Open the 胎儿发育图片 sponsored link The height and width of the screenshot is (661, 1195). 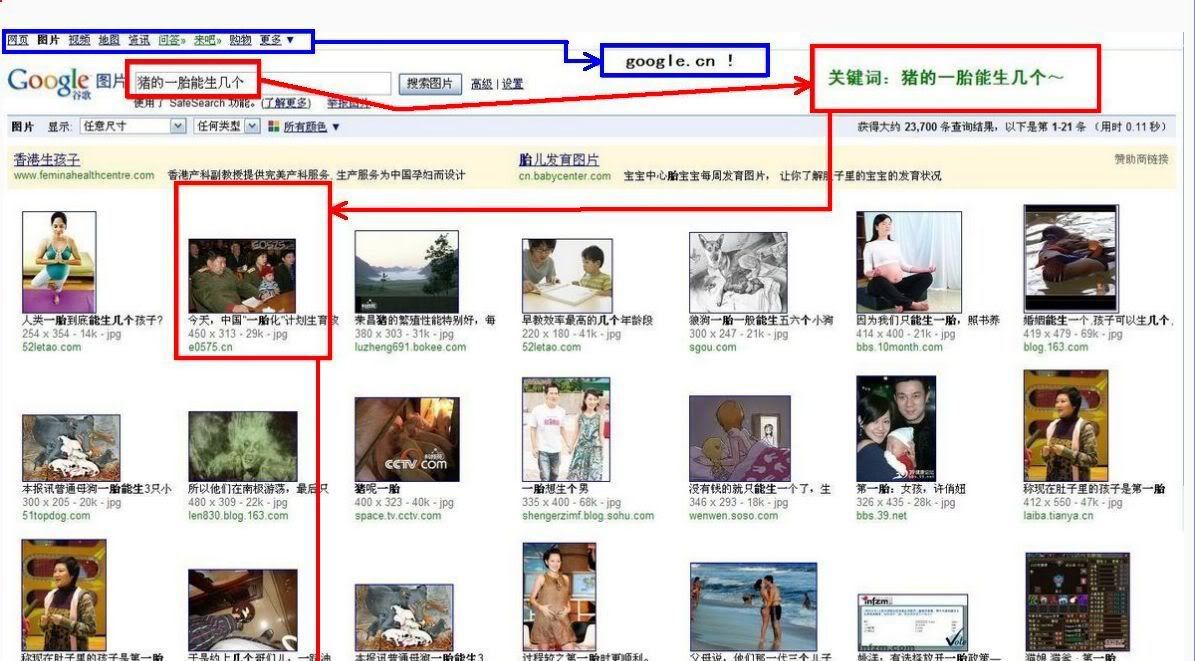pos(559,160)
